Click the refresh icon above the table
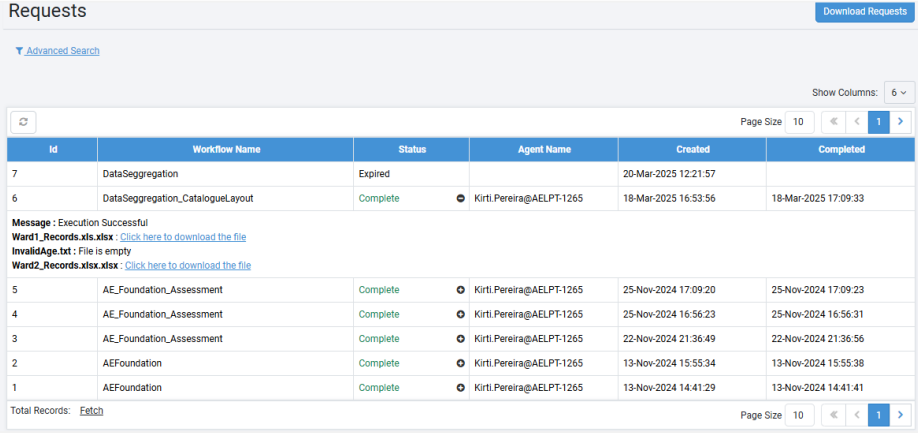The width and height of the screenshot is (918, 433). 23,122
